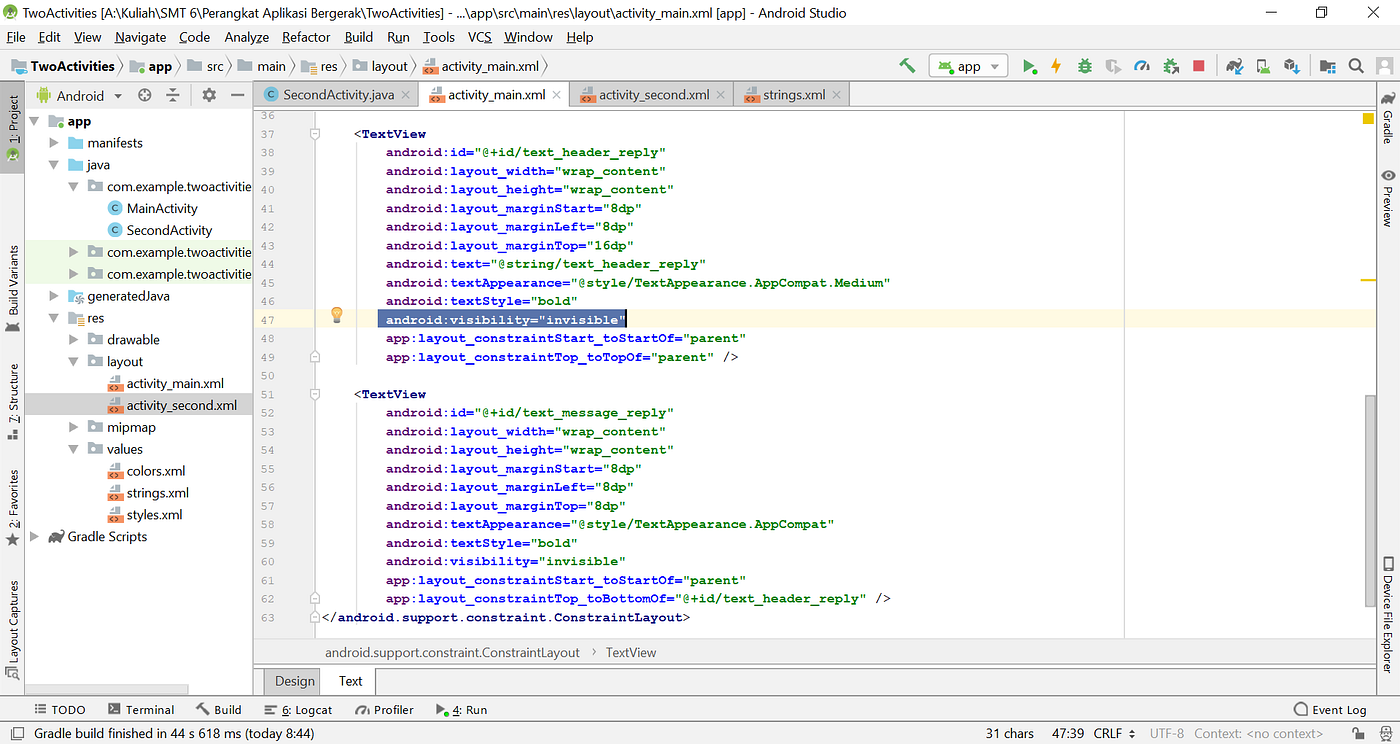
Task: Click the Search Everywhere magnifier icon
Action: point(1356,66)
